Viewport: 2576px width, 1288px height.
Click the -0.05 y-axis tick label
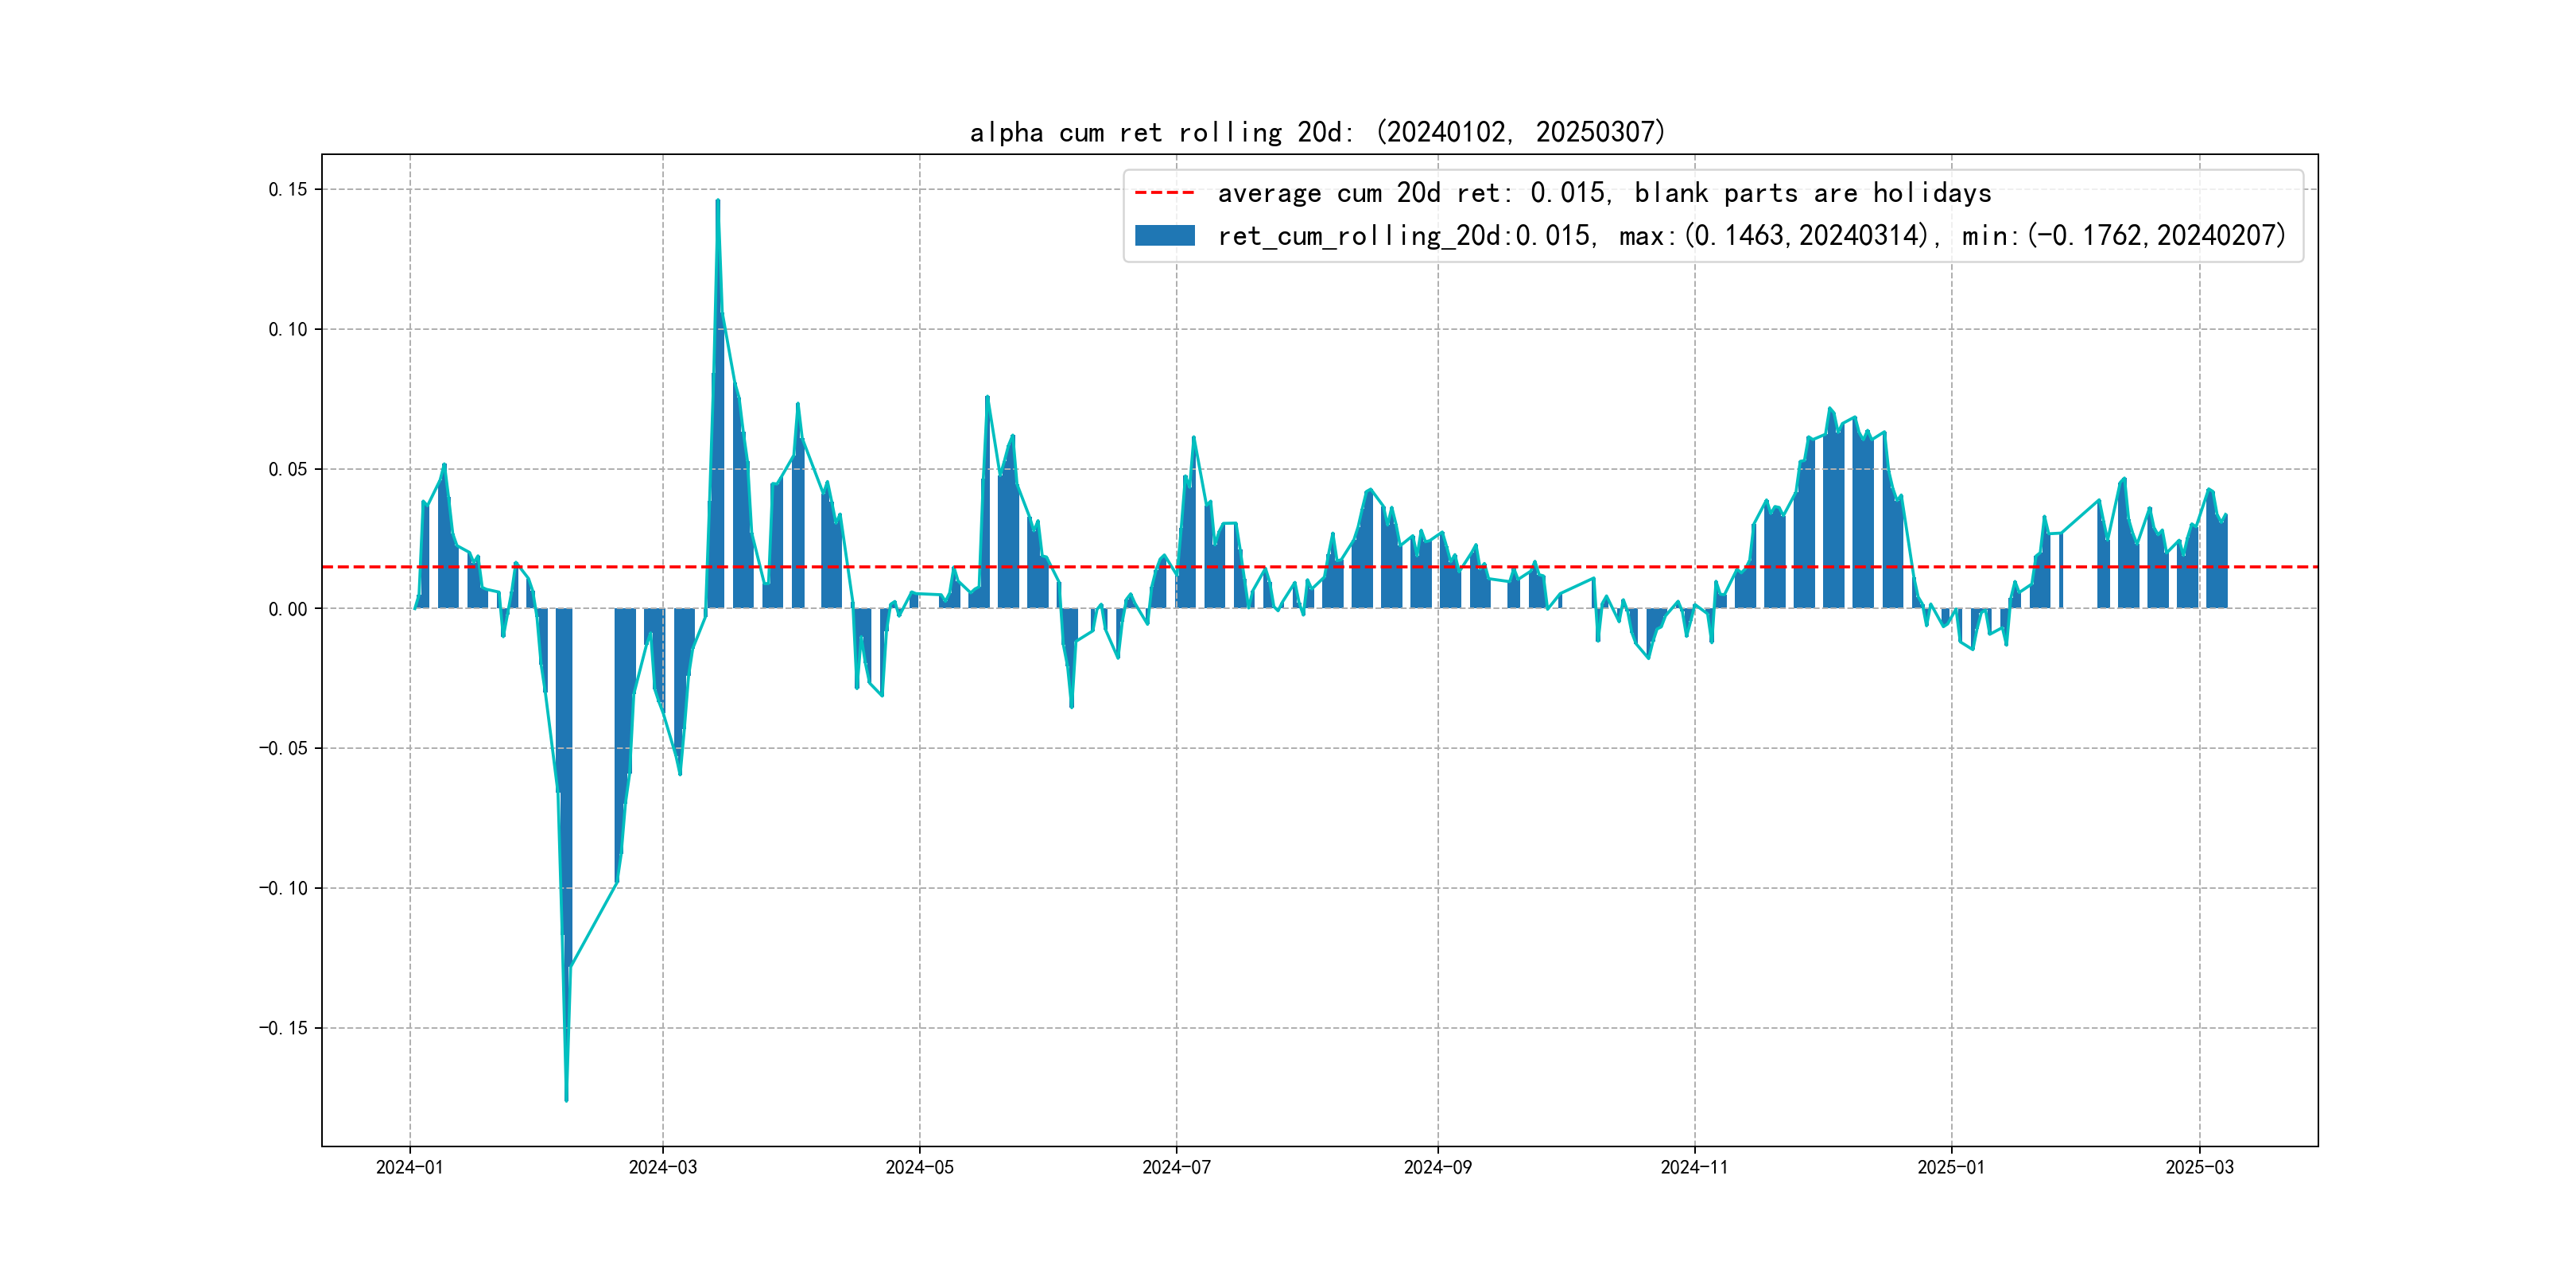[284, 749]
